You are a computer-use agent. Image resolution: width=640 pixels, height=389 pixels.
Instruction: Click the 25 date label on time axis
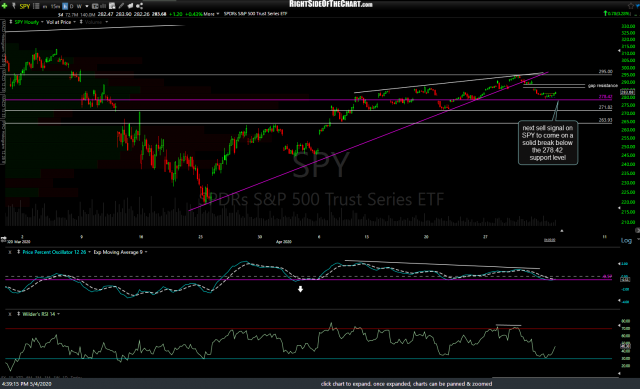click(x=200, y=237)
